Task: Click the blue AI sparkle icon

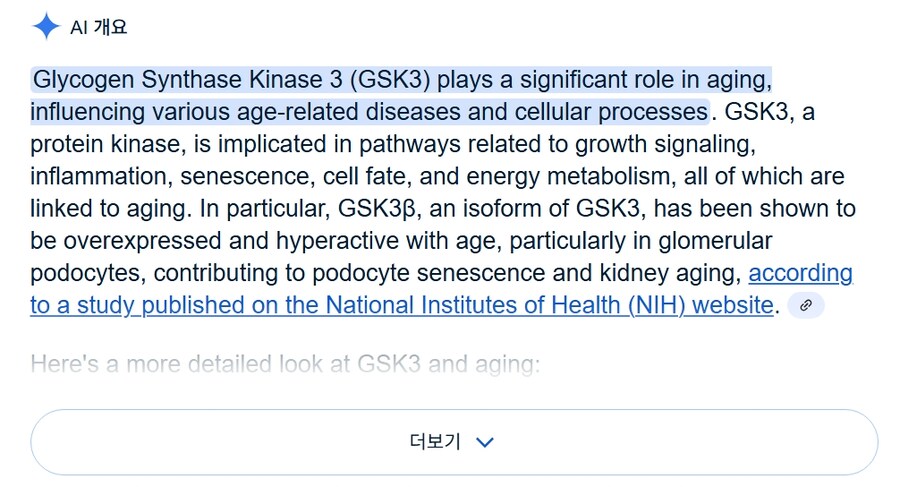Action: pyautogui.click(x=46, y=26)
